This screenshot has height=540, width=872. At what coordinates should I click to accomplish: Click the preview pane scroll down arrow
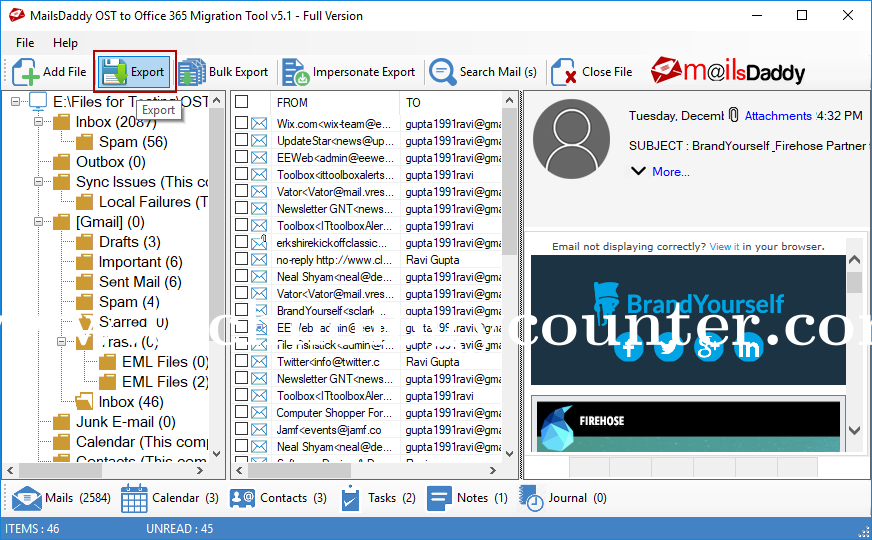855,430
